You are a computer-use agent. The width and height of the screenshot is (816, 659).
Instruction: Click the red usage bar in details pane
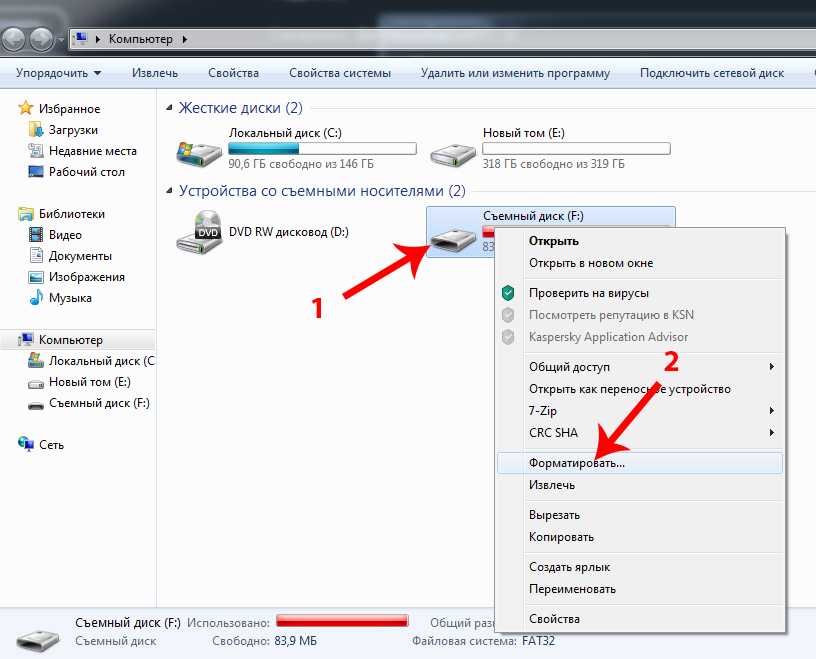tap(342, 621)
